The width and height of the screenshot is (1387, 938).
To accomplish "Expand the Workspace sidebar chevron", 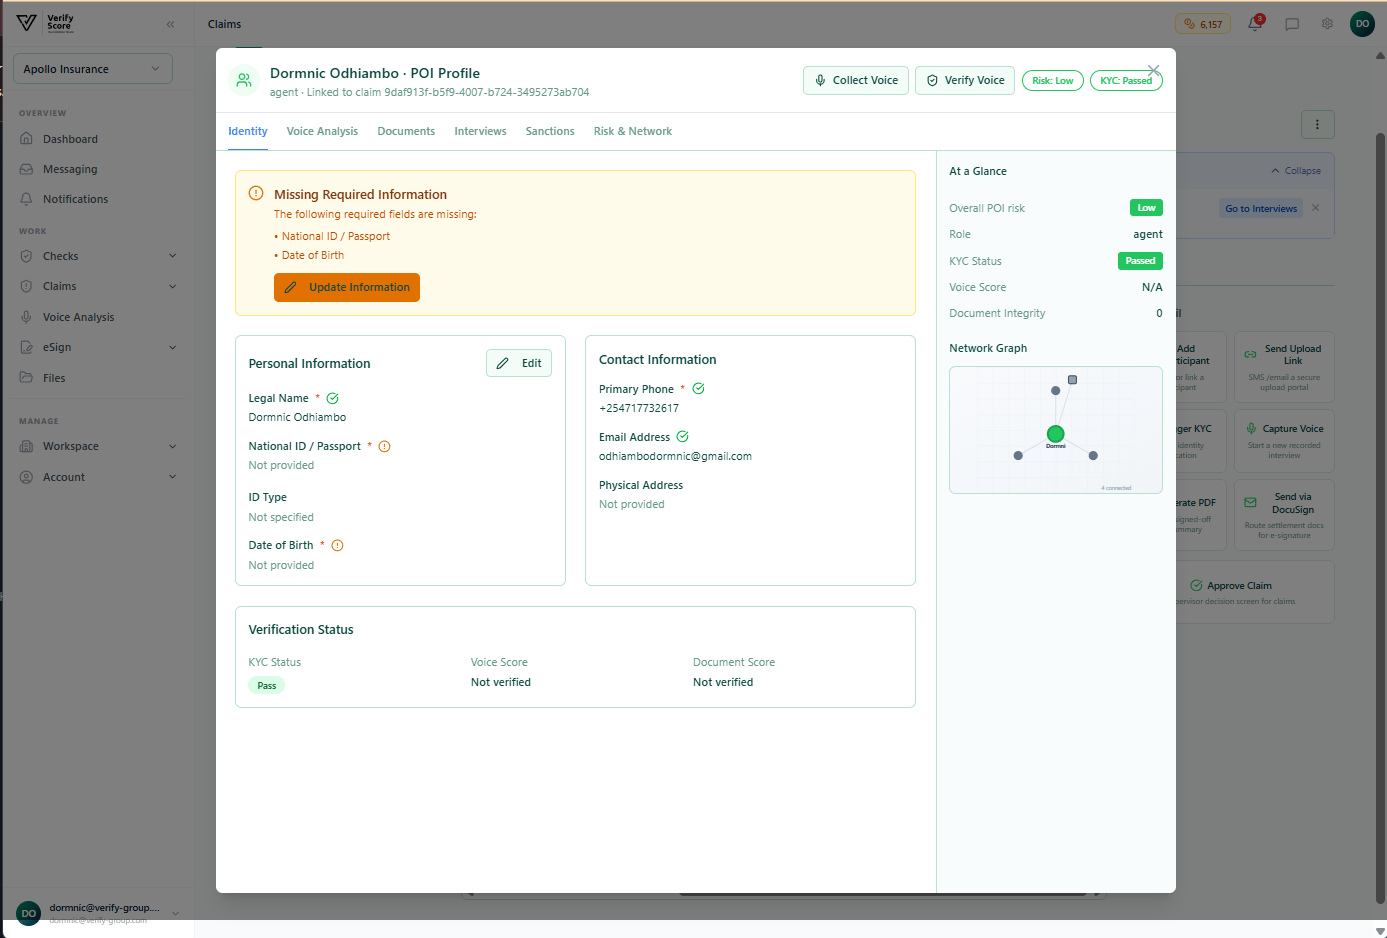I will [x=172, y=446].
